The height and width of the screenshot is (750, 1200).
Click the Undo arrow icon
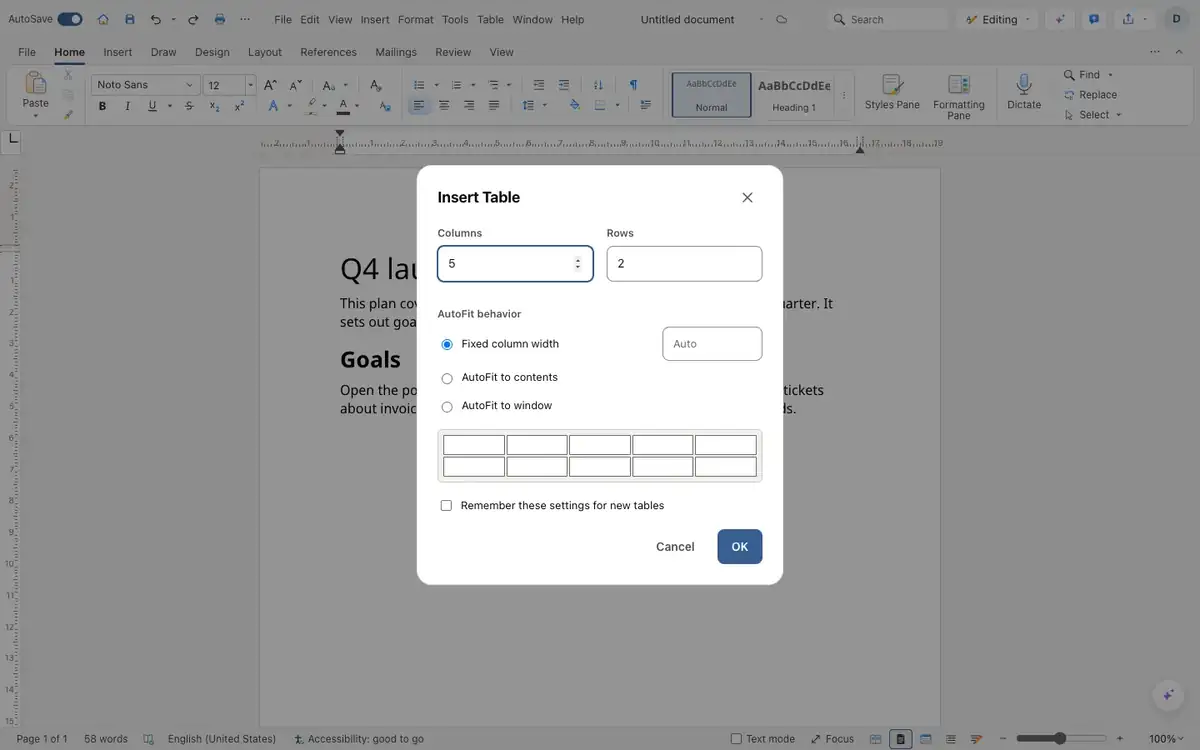(x=155, y=19)
